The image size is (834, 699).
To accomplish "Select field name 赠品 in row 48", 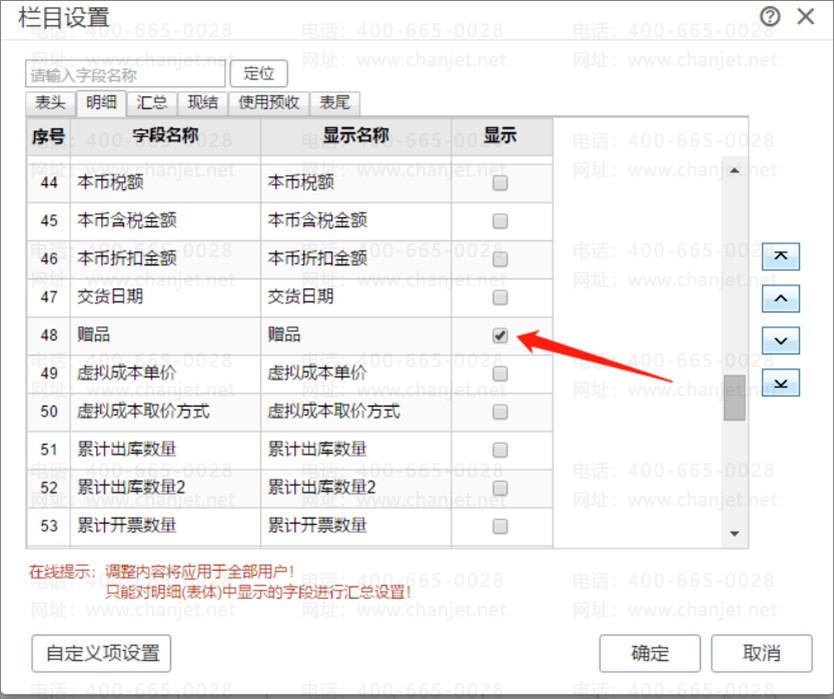I will (x=165, y=335).
